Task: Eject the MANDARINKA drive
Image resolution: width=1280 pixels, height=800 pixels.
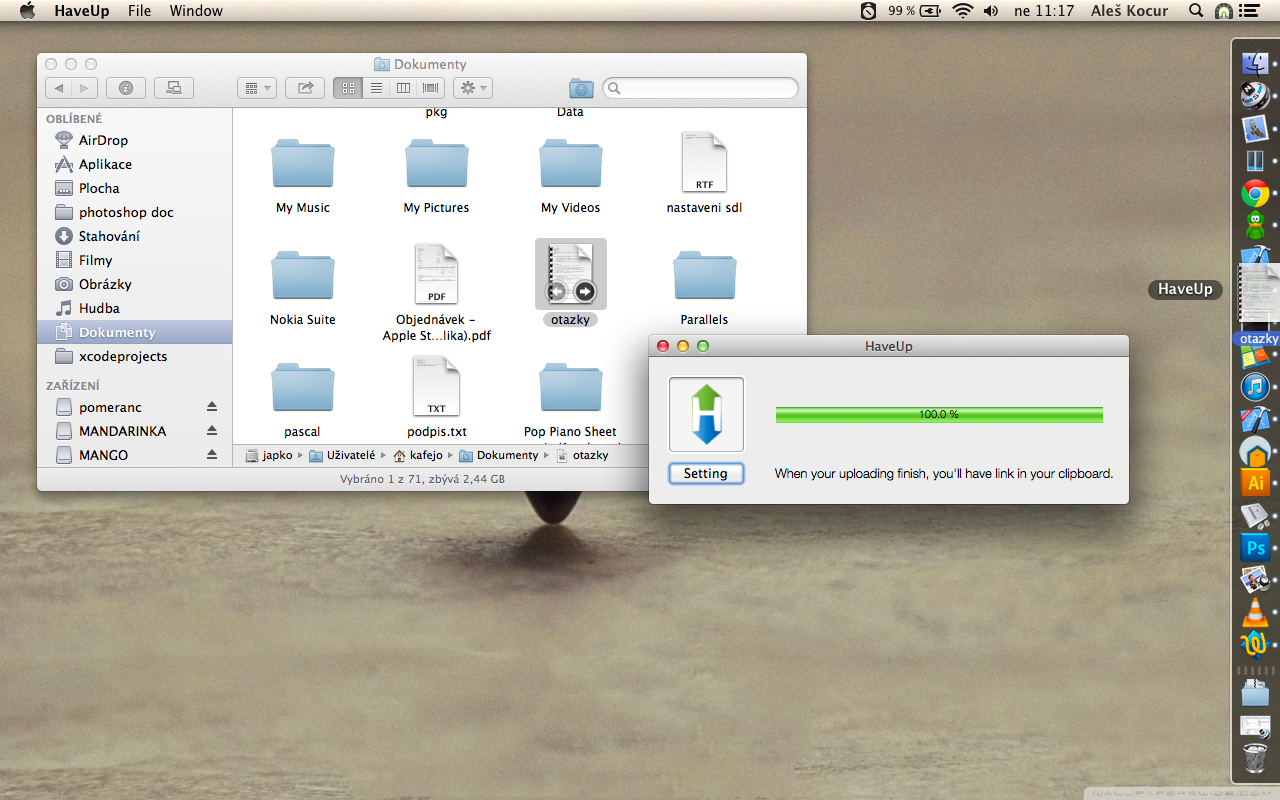Action: click(x=212, y=431)
